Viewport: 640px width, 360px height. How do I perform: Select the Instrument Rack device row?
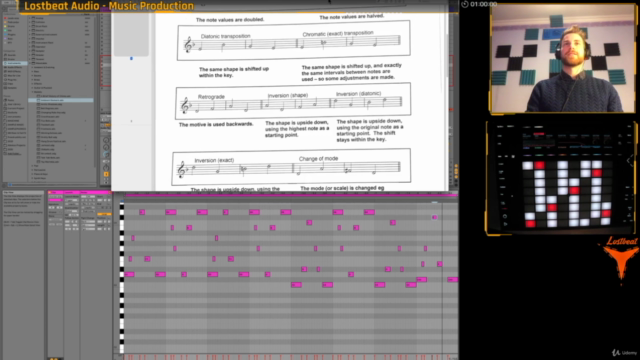tap(61, 42)
